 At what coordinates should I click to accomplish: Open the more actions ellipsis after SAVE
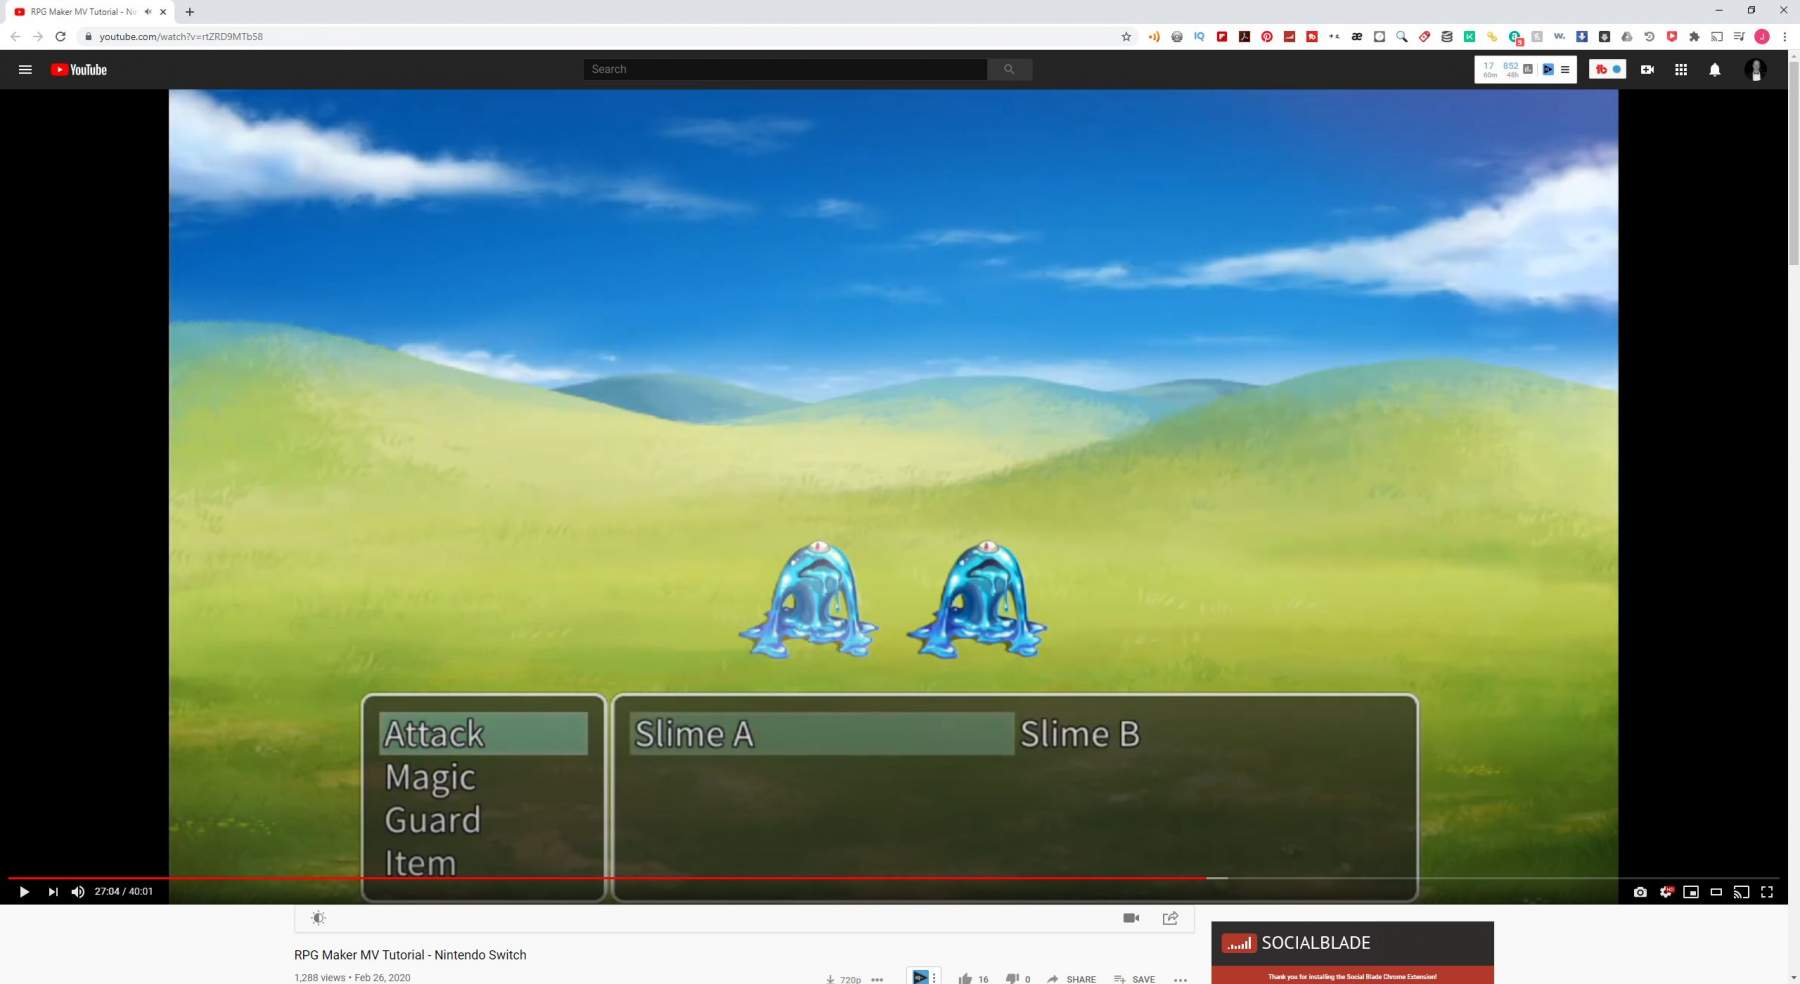[x=1180, y=979]
